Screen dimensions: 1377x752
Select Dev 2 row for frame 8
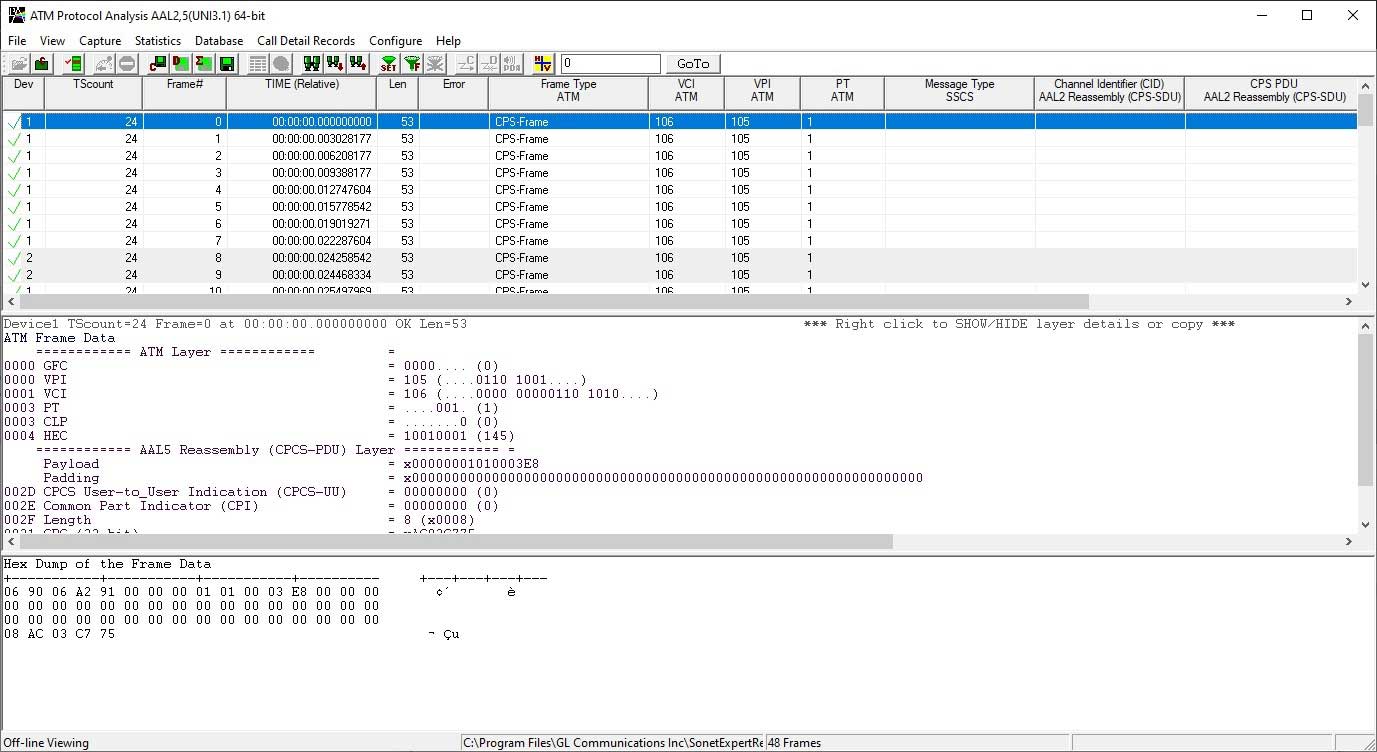[x=679, y=258]
